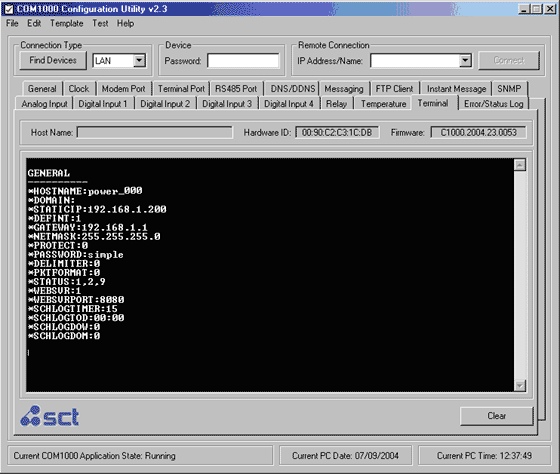Click the WEBSVRPORT:8080 terminal line
This screenshot has height=474, width=560.
76,300
